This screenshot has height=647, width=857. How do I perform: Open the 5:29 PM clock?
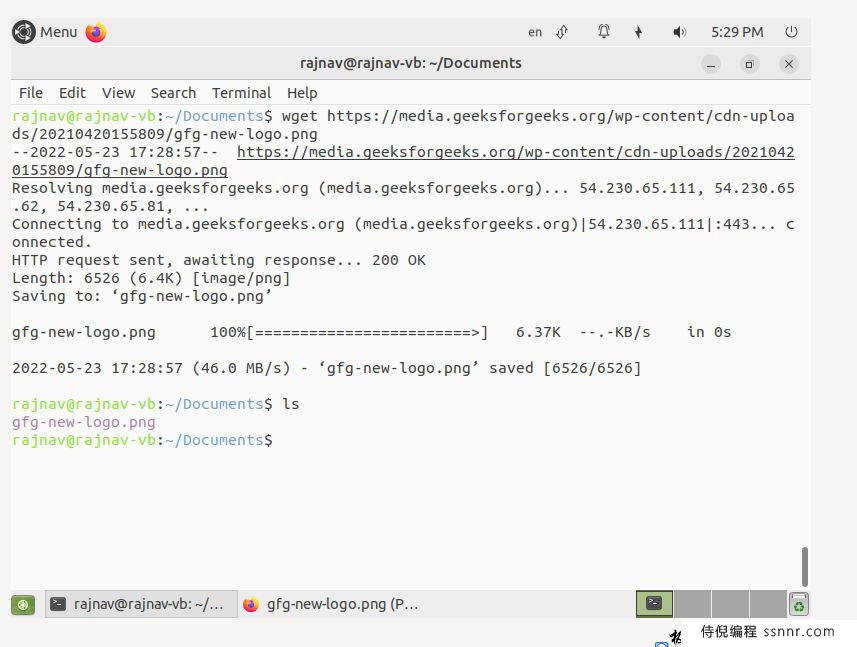[x=737, y=32]
